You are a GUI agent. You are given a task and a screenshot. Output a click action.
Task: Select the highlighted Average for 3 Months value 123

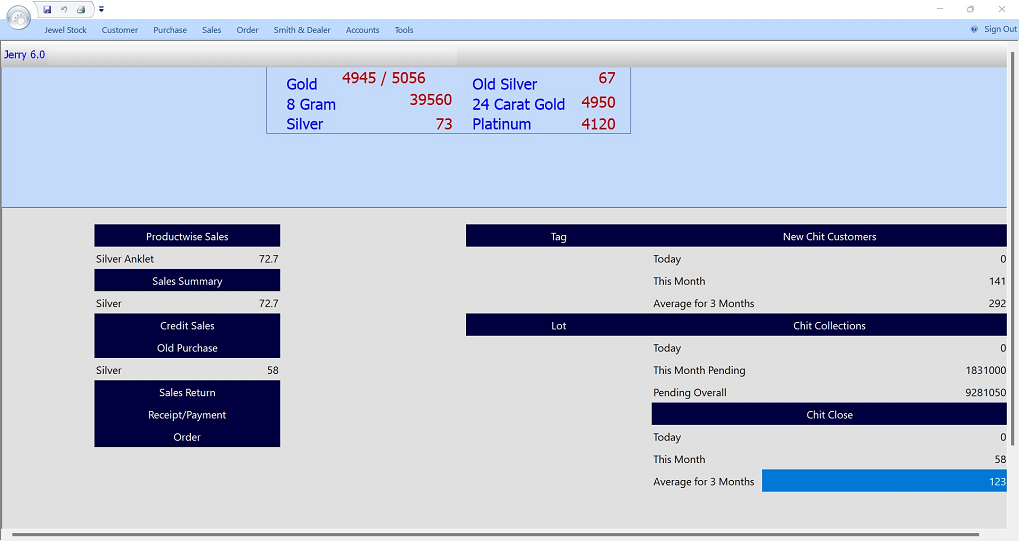tap(884, 482)
